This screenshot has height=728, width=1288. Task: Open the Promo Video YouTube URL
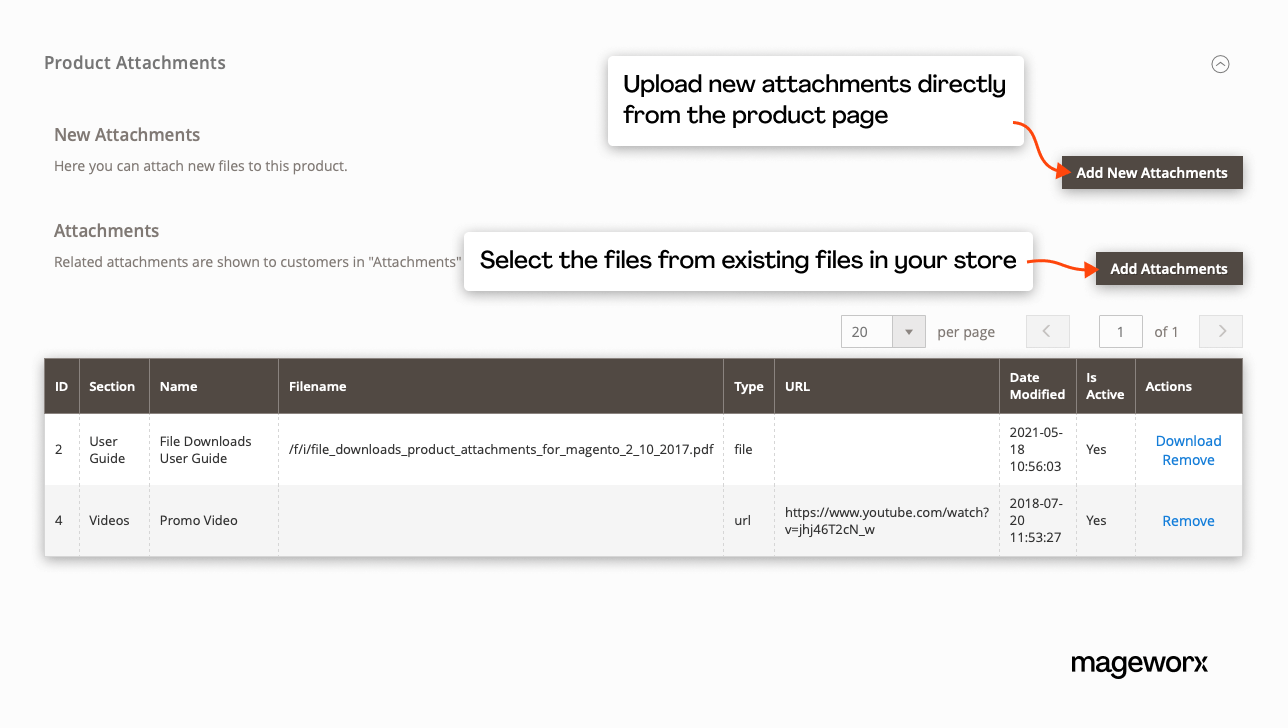point(884,520)
